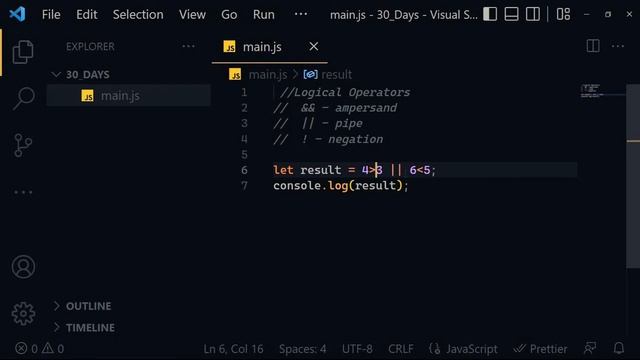Click 'console.log(result);' on line 7
This screenshot has height=360, width=640.
click(341, 186)
